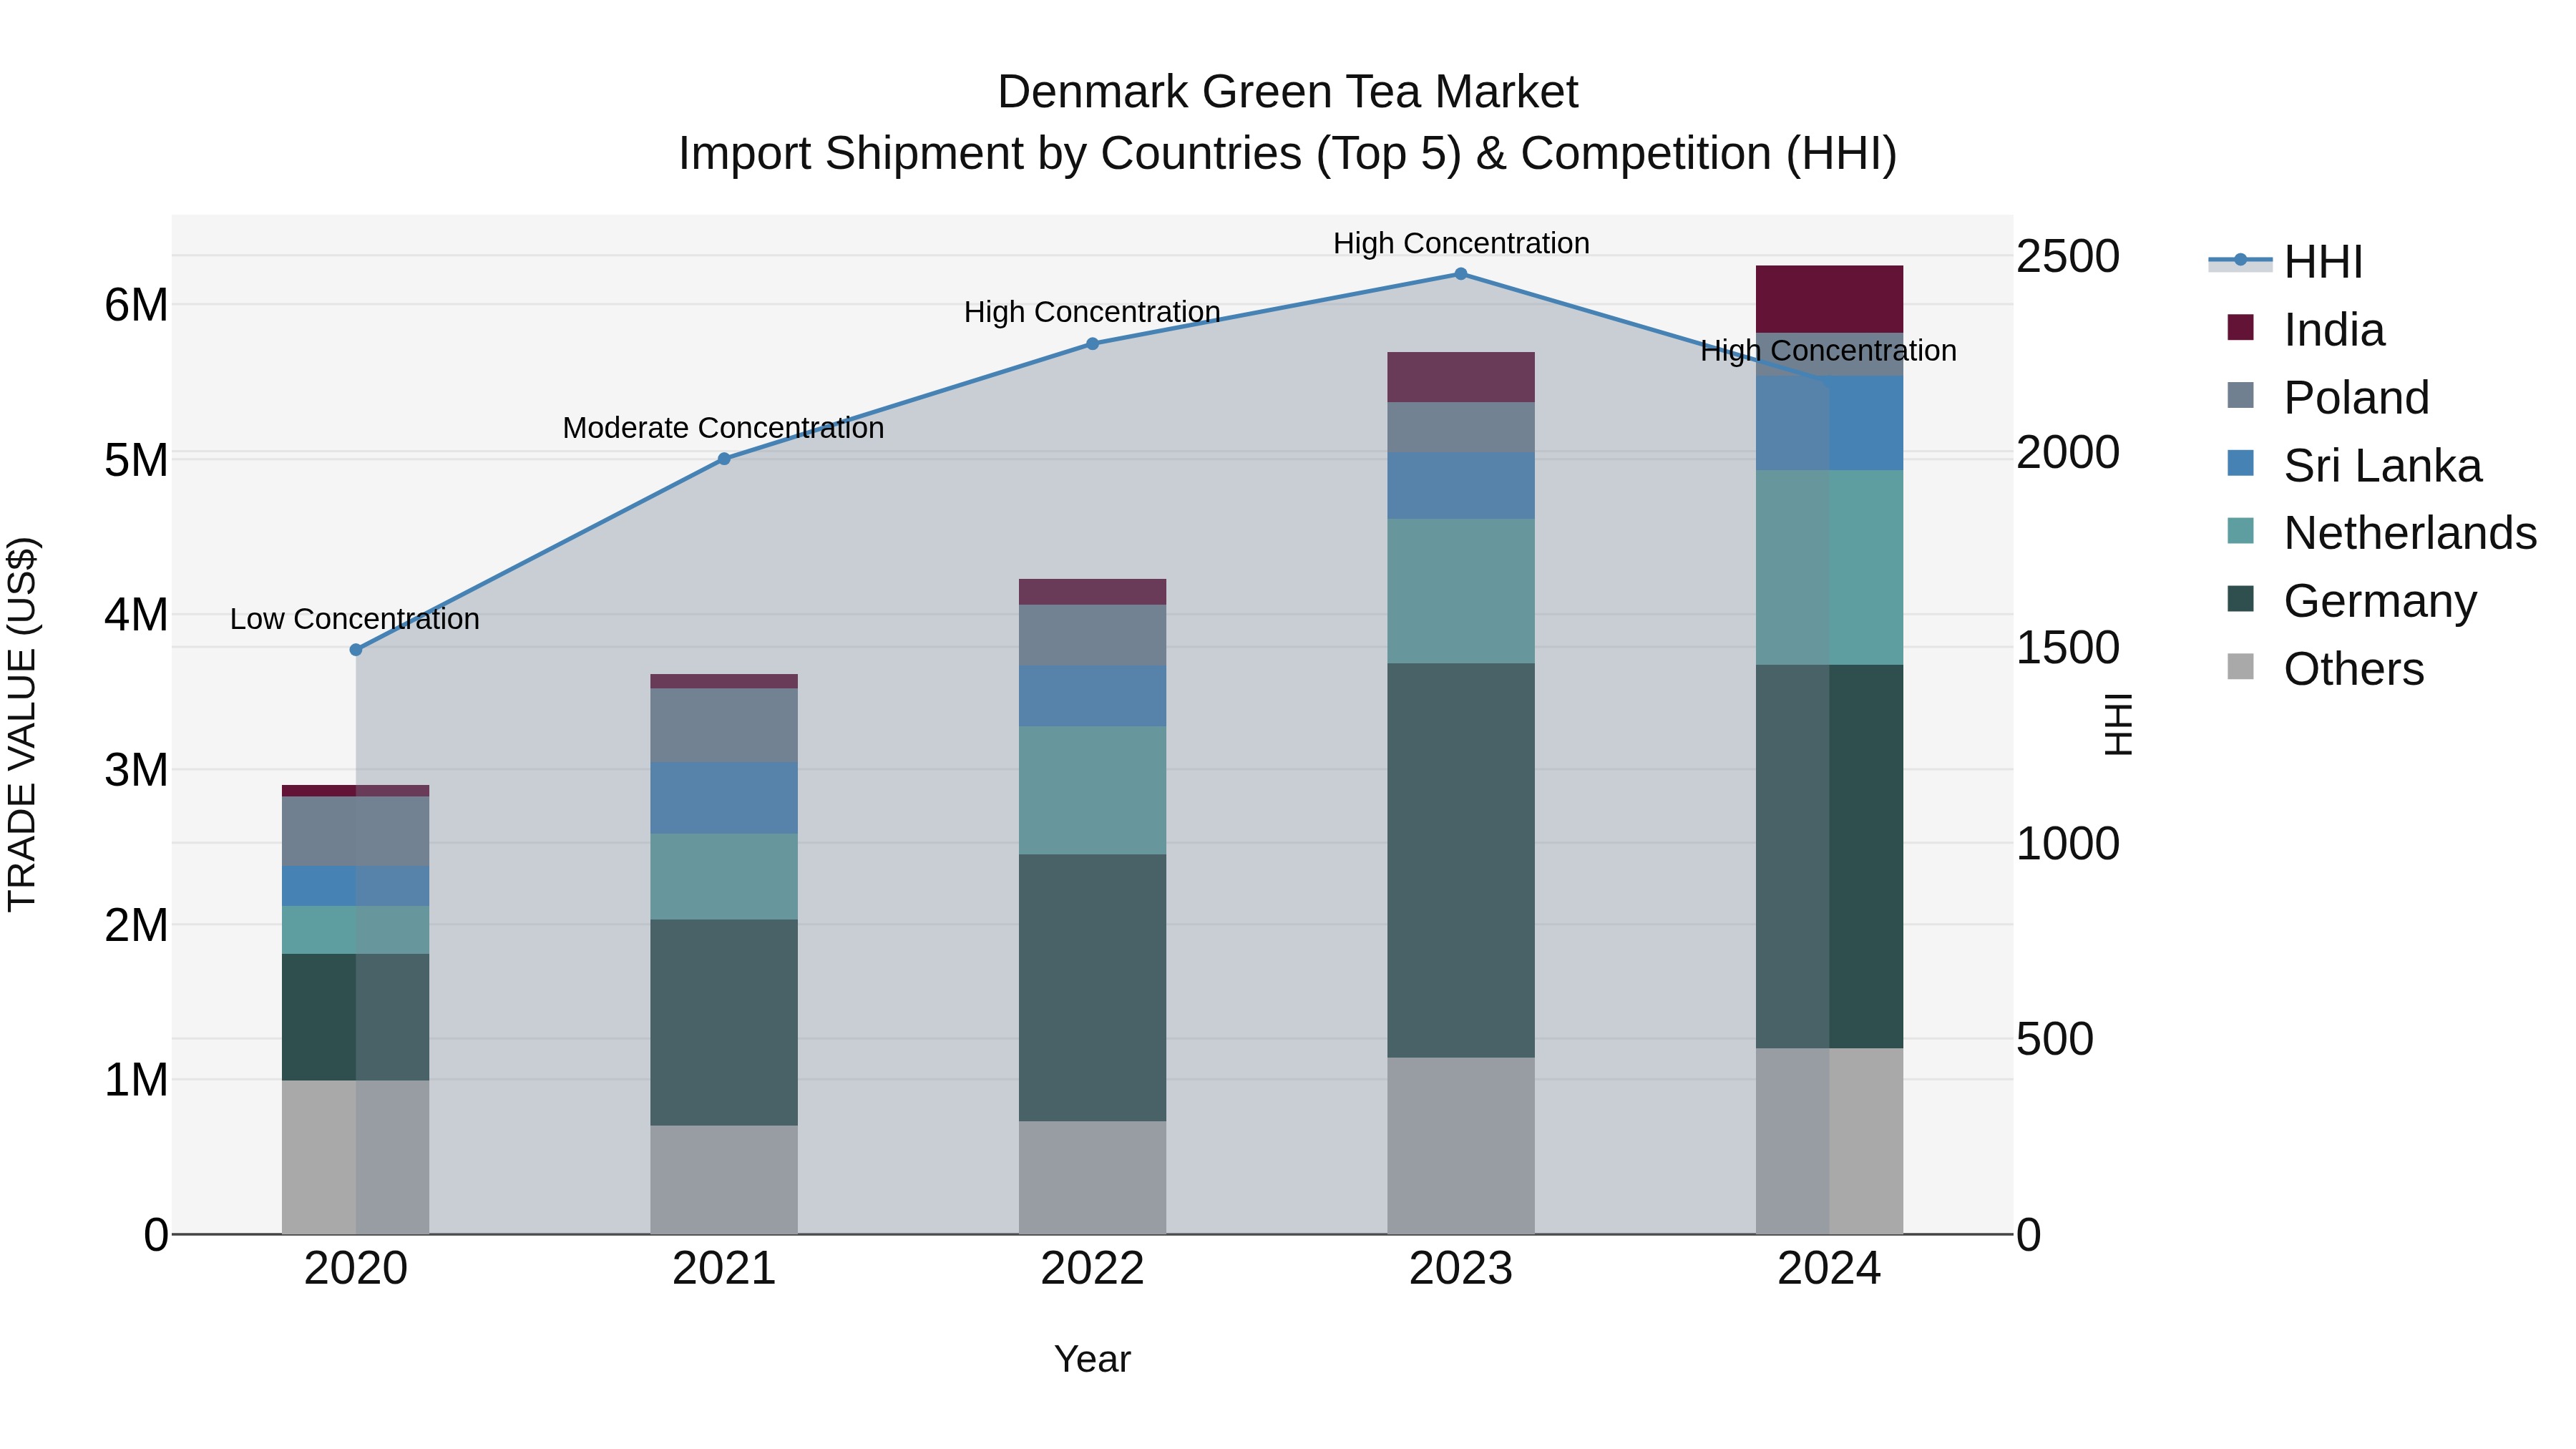Click the Moderate Concentration annotation
This screenshot has width=2576, height=1449.
(724, 428)
